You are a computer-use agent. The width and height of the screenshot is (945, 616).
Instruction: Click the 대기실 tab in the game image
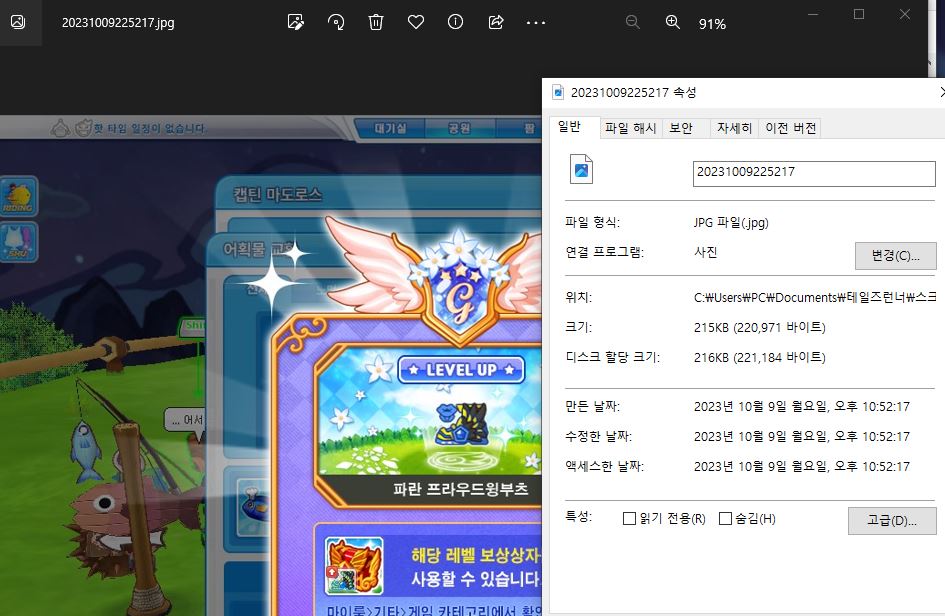point(390,128)
